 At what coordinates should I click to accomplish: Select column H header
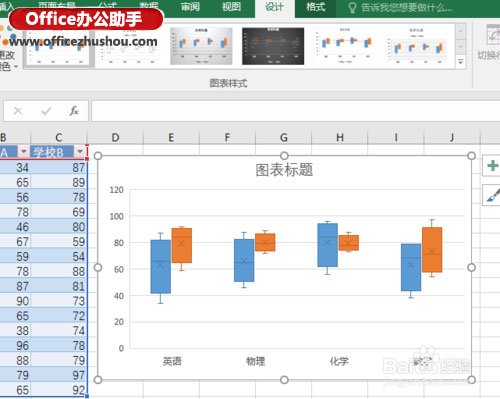pos(340,137)
